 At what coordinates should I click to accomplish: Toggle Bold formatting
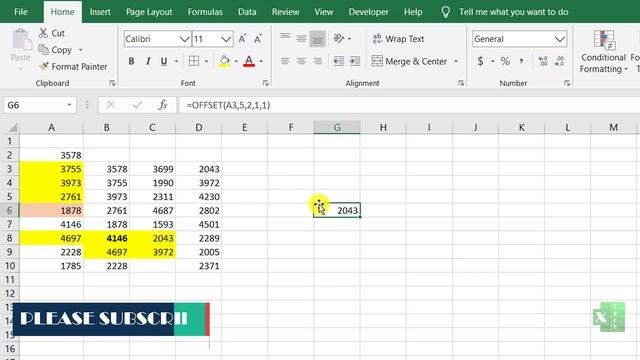[131, 61]
